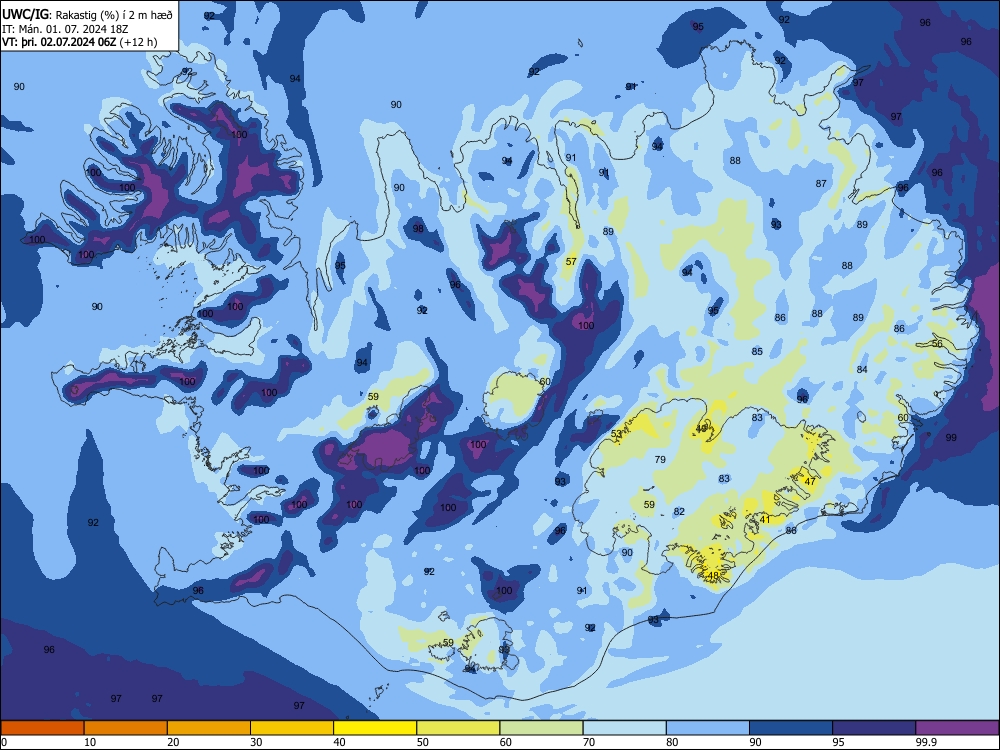Click the '40' legend tick label

(x=339, y=742)
